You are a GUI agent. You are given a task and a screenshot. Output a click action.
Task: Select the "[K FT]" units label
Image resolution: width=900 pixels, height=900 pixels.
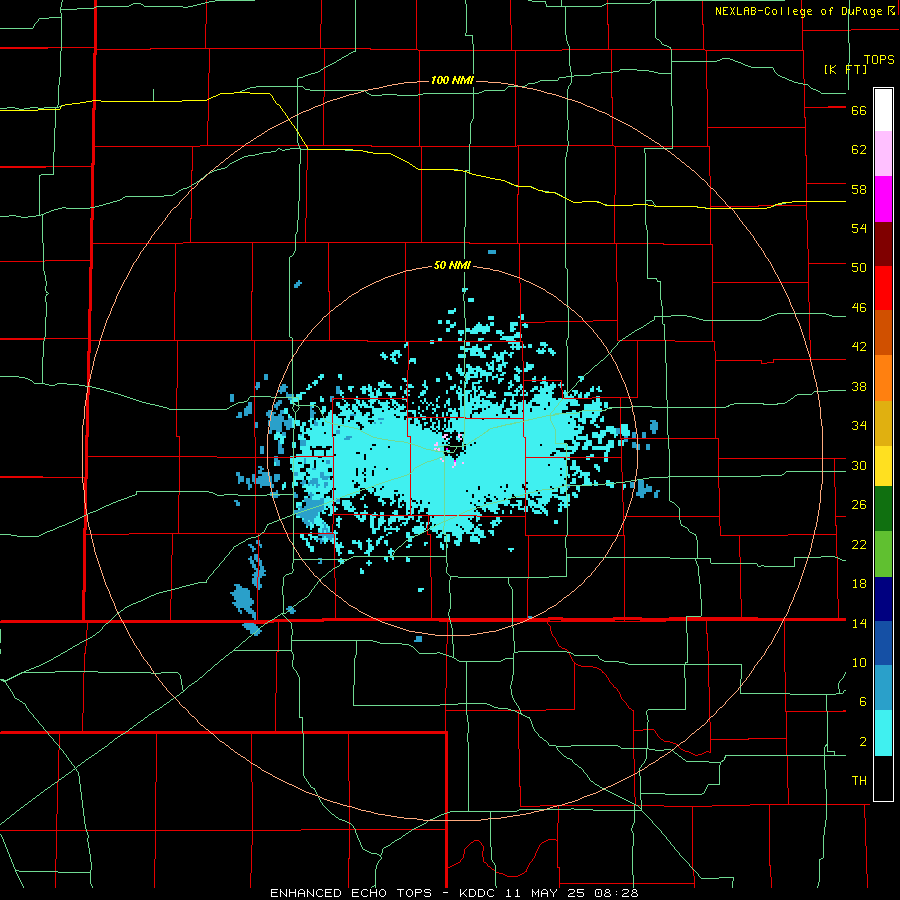(845, 69)
